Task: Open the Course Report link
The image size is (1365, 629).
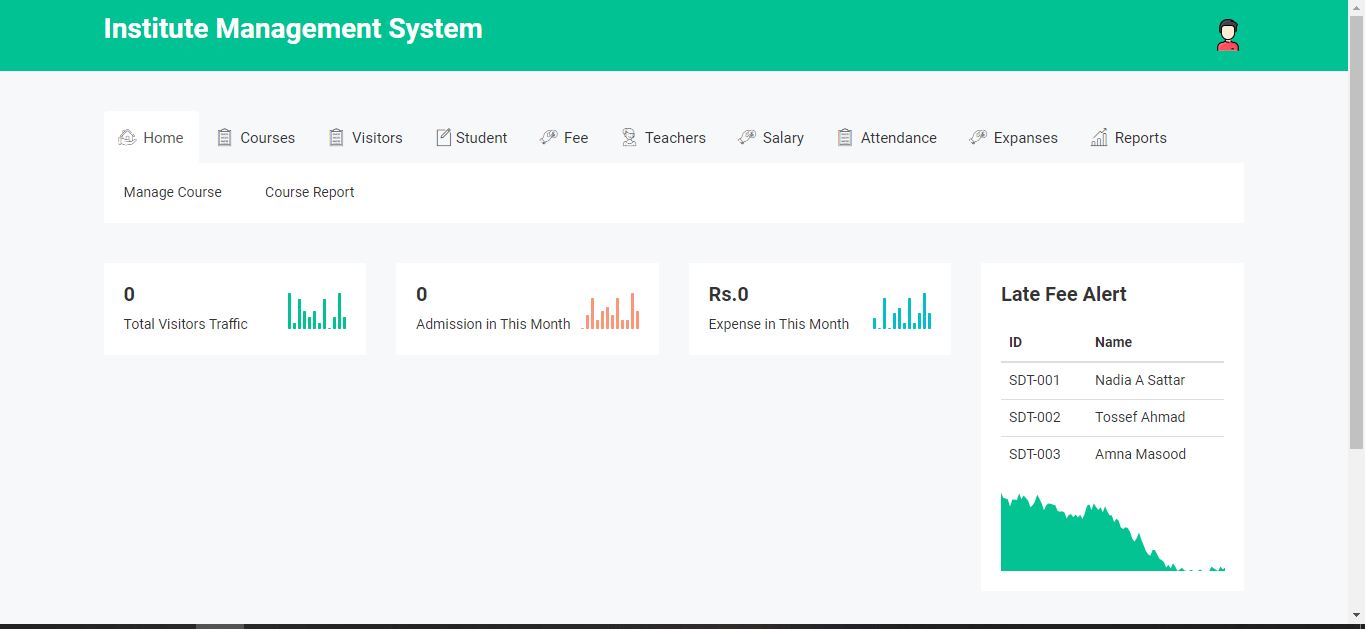Action: (309, 192)
